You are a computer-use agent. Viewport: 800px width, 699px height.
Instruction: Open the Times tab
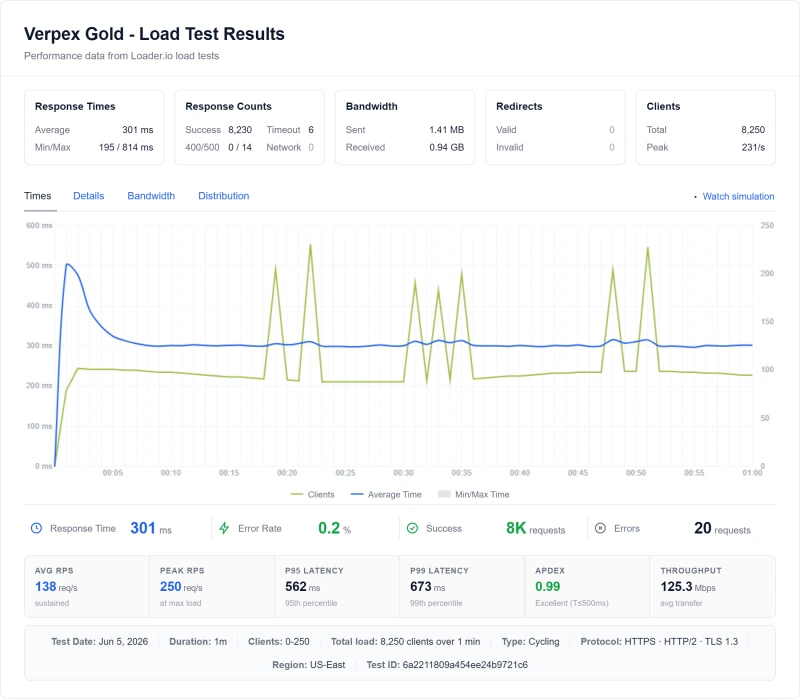38,196
